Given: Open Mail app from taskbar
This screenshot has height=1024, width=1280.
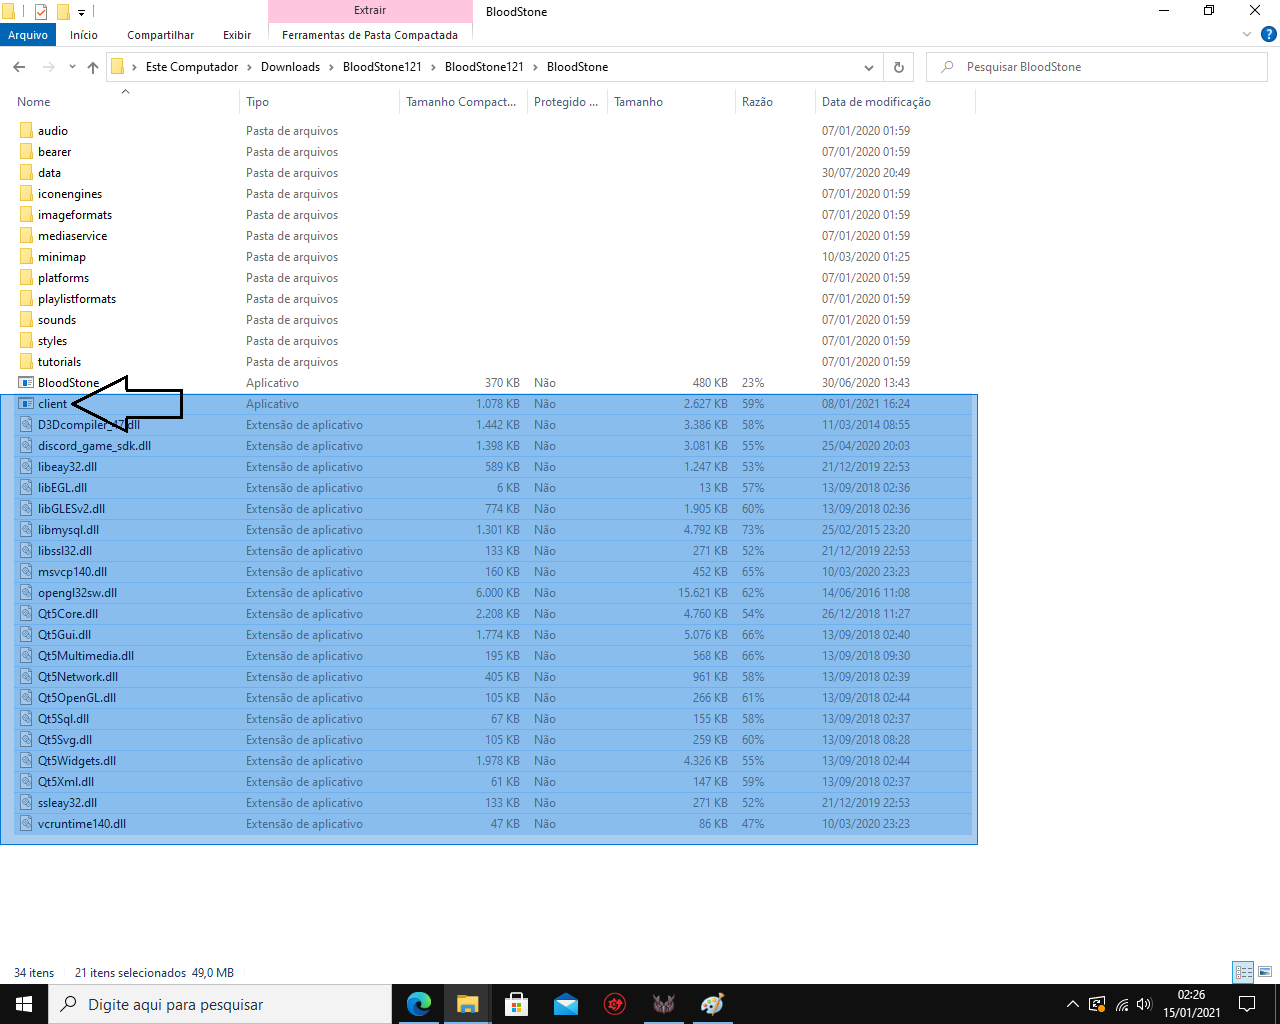Looking at the screenshot, I should (566, 1004).
